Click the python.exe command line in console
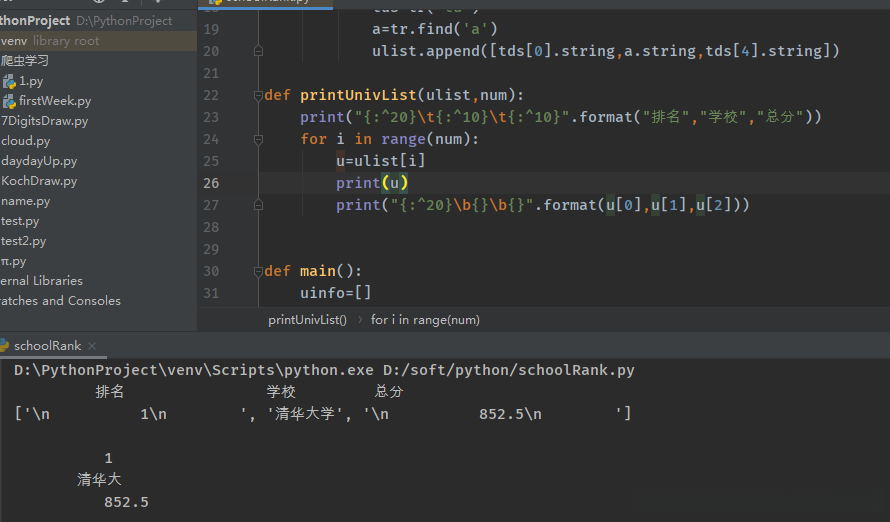 tap(324, 370)
